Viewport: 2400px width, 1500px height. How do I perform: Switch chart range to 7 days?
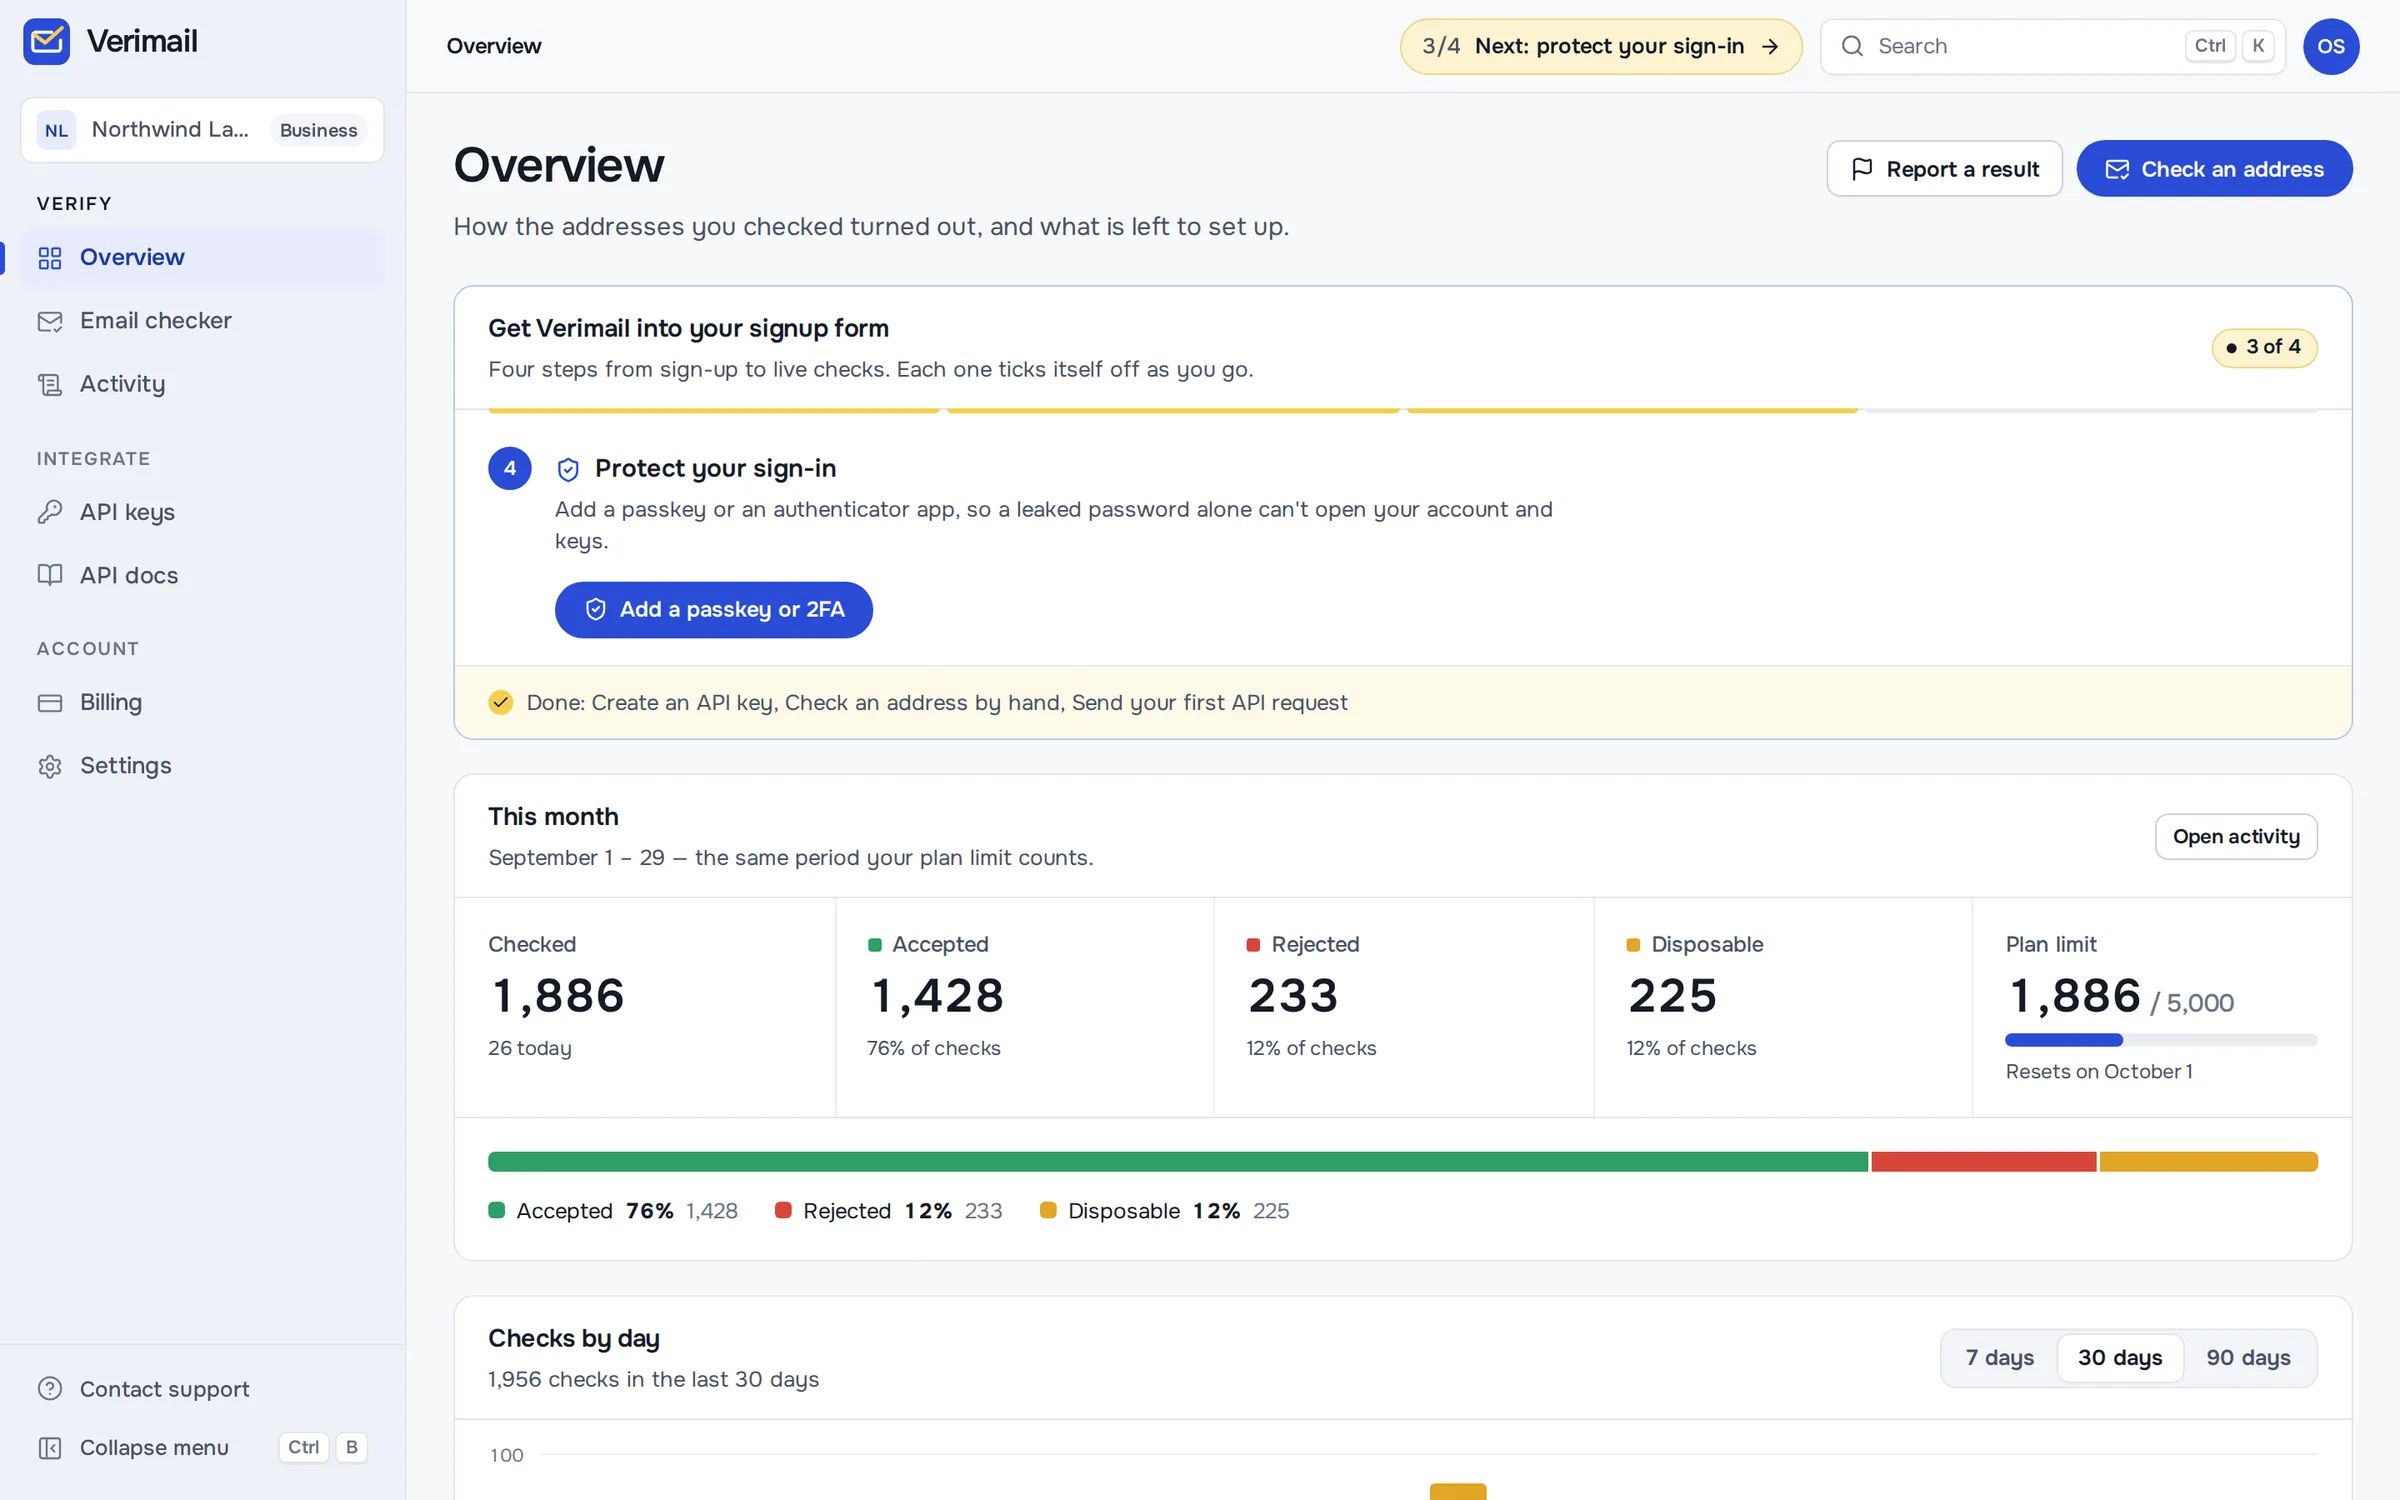[2000, 1358]
